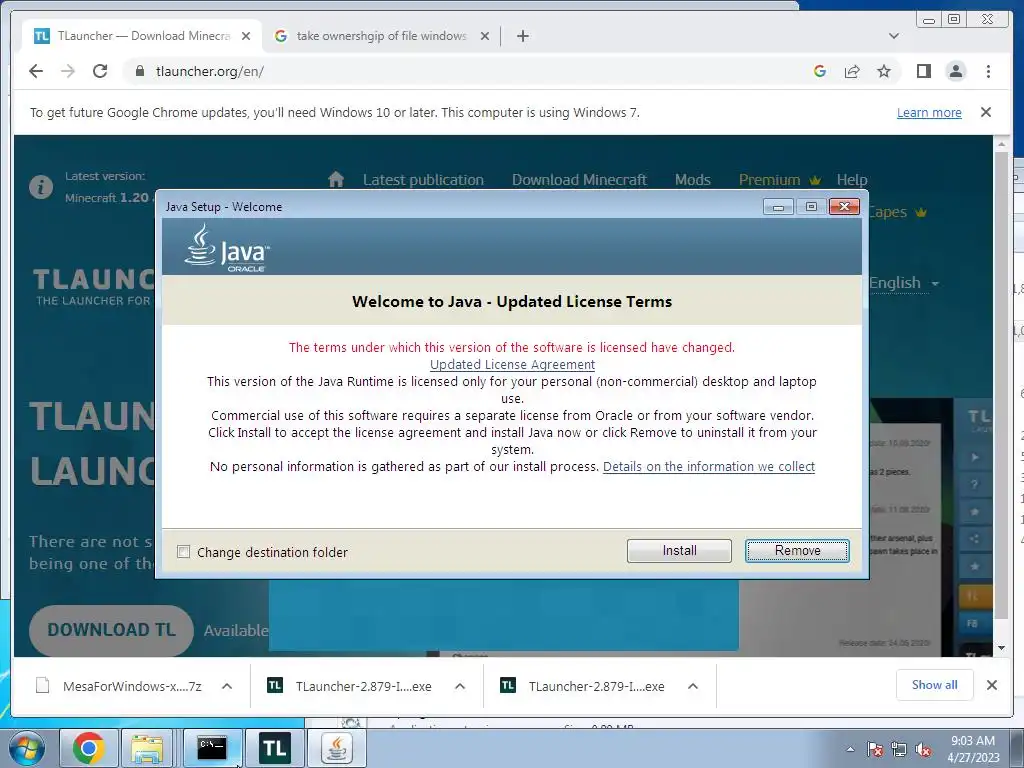Viewport: 1024px width, 768px height.
Task: Open Download Minecraft menu item
Action: pyautogui.click(x=579, y=180)
